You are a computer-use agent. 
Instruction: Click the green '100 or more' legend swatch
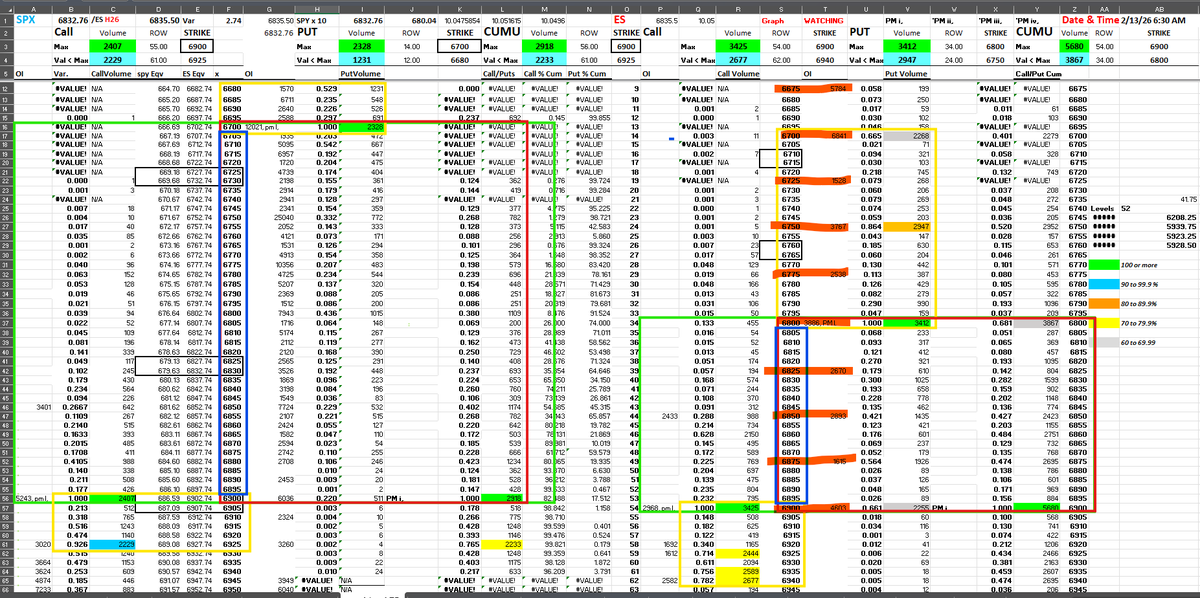point(1104,263)
